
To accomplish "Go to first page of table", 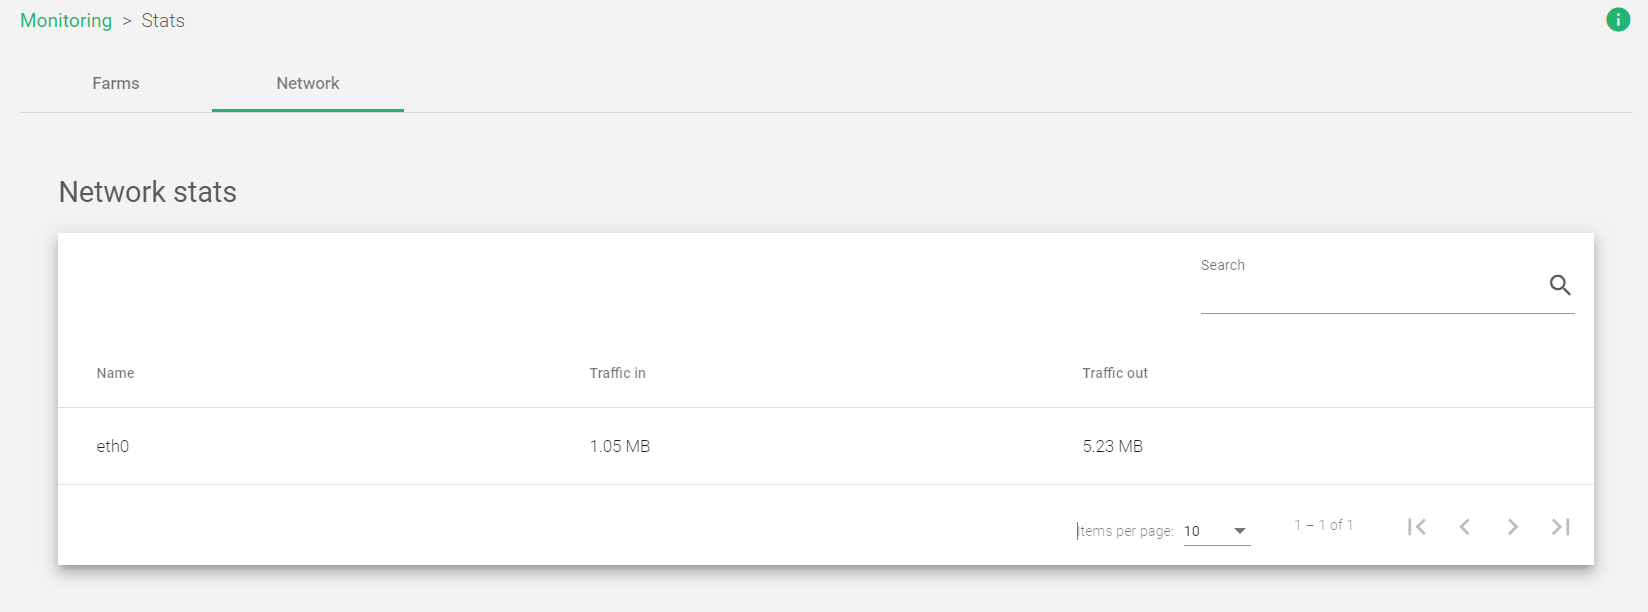I will 1417,527.
